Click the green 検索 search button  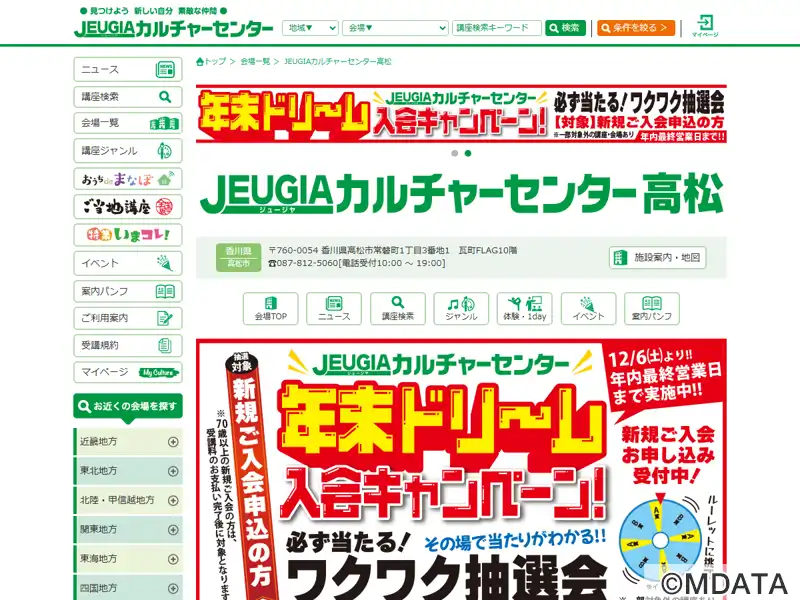(565, 28)
